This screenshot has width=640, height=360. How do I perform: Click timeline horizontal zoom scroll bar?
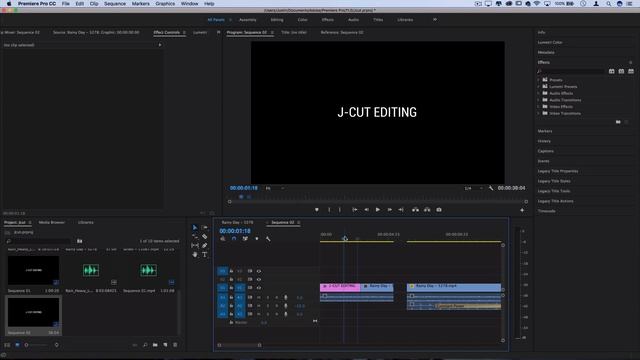[240, 345]
